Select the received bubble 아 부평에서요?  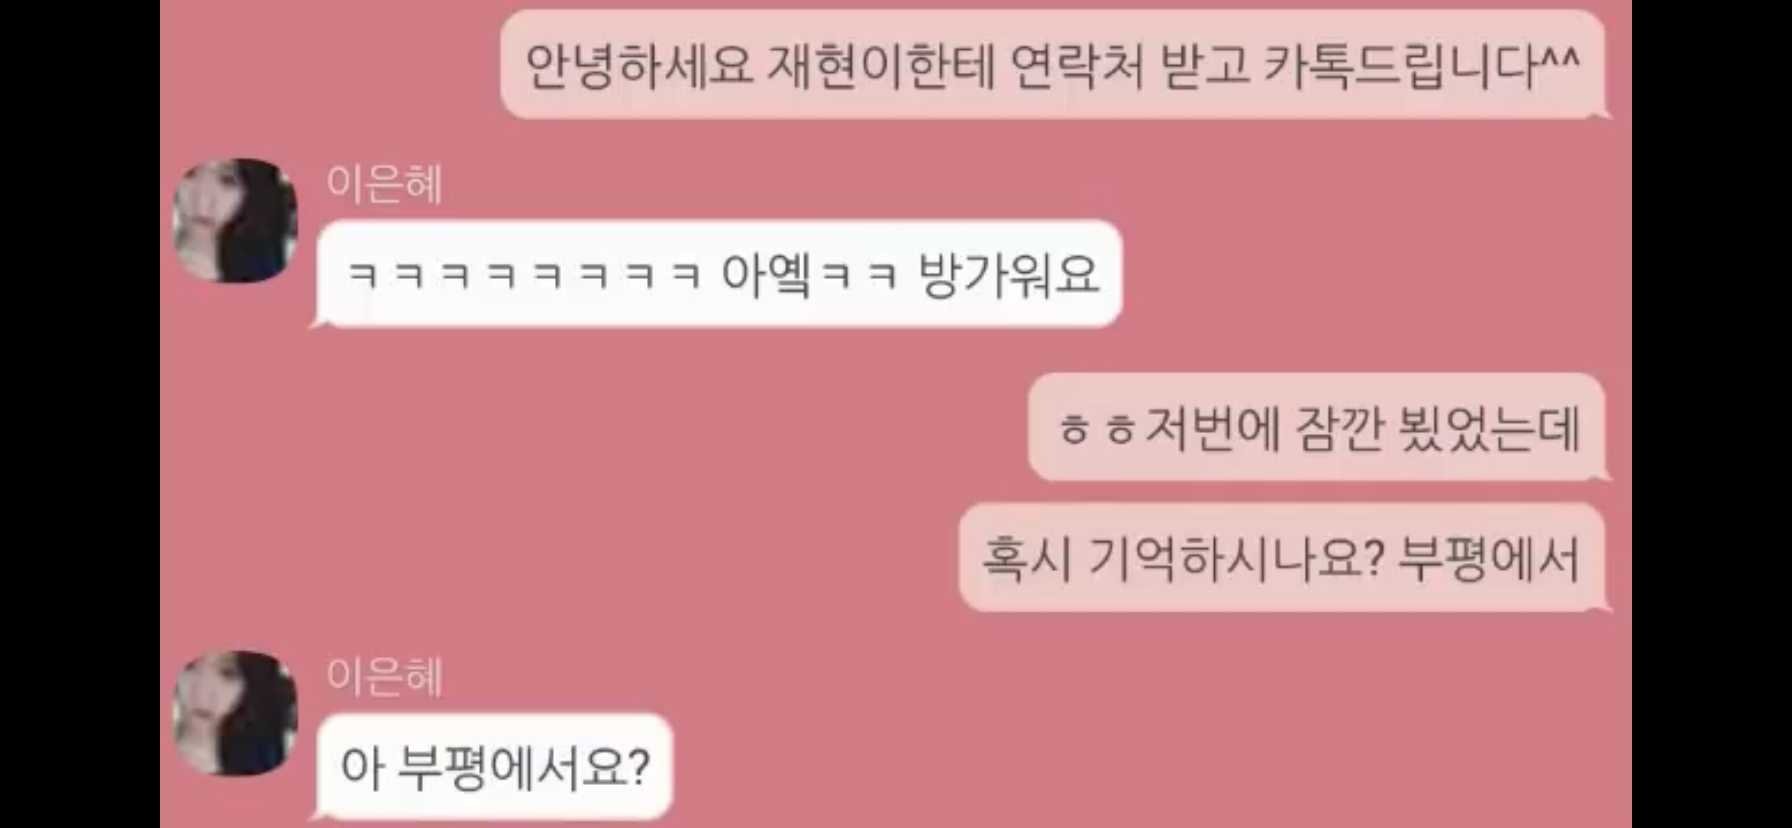[x=494, y=767]
